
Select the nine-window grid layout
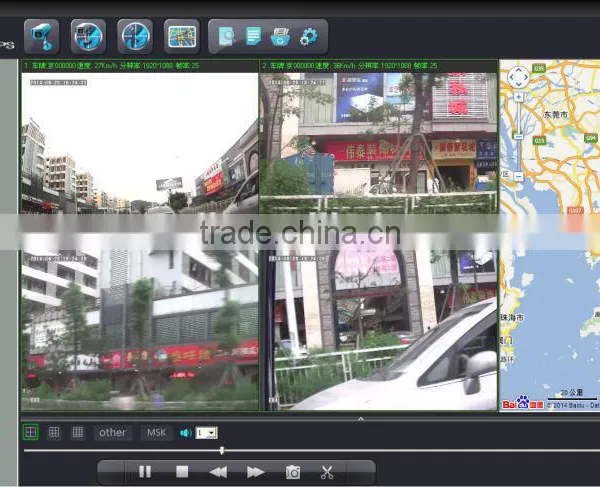[x=54, y=432]
